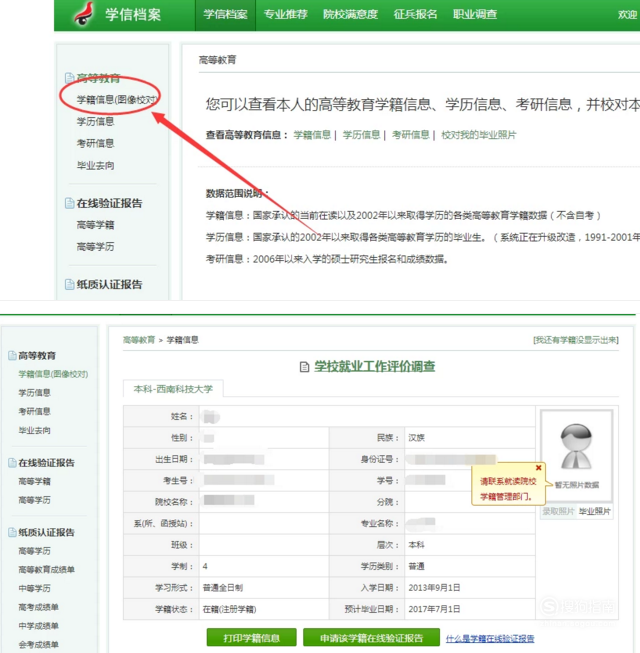Open 校对我的毕业照片 link
This screenshot has width=640, height=653.
(479, 135)
